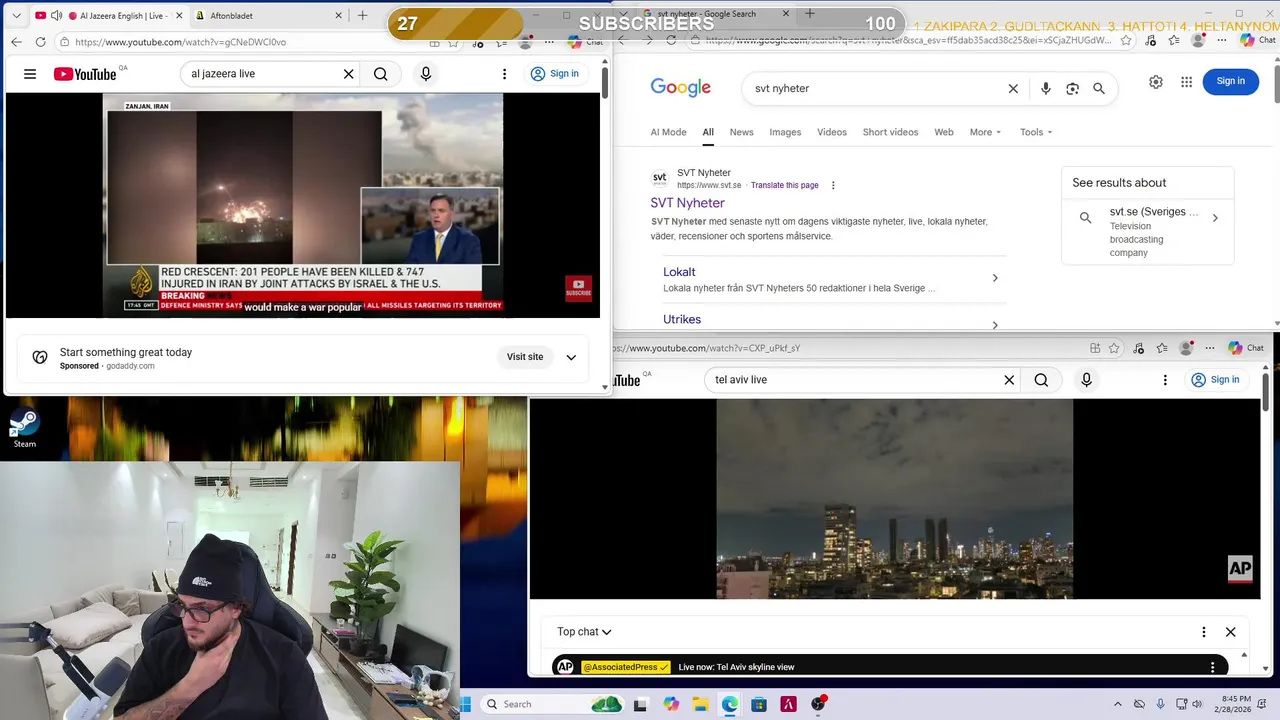Open the Lokalt sitelink
This screenshot has height=720, width=1280.
679,272
